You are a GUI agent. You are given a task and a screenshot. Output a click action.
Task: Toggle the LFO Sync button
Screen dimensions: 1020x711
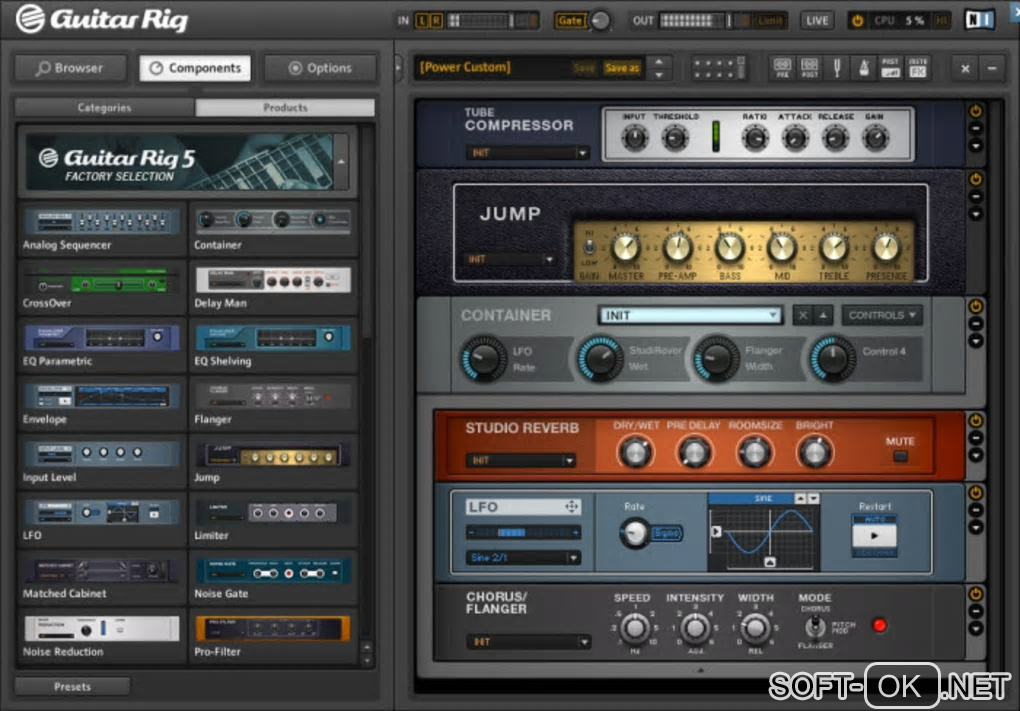[x=667, y=533]
